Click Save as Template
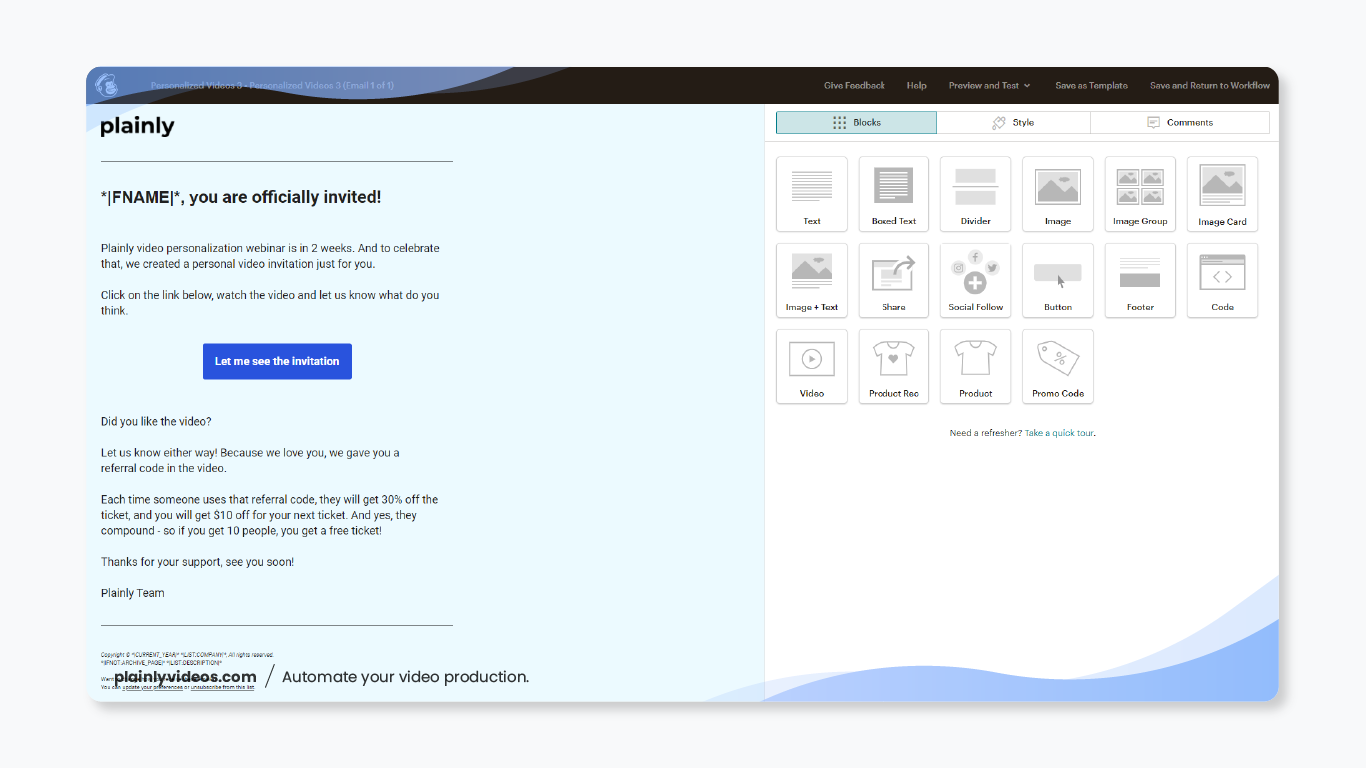 coord(1091,86)
